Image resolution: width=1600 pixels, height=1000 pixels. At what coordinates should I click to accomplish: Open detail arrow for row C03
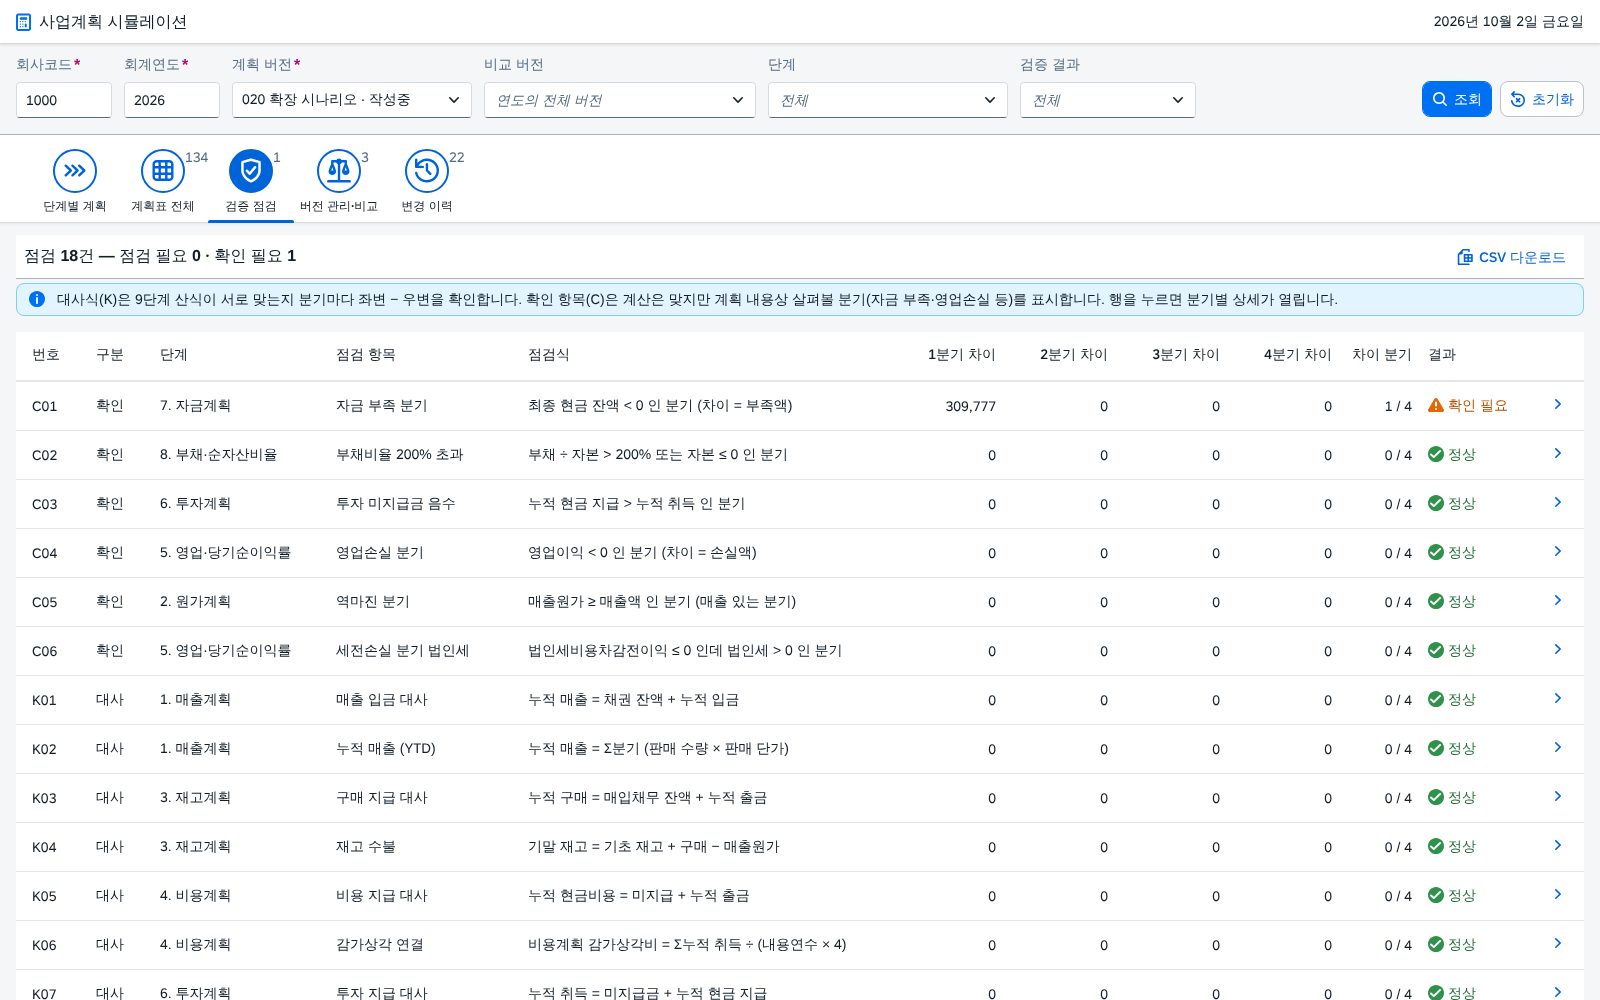point(1558,502)
